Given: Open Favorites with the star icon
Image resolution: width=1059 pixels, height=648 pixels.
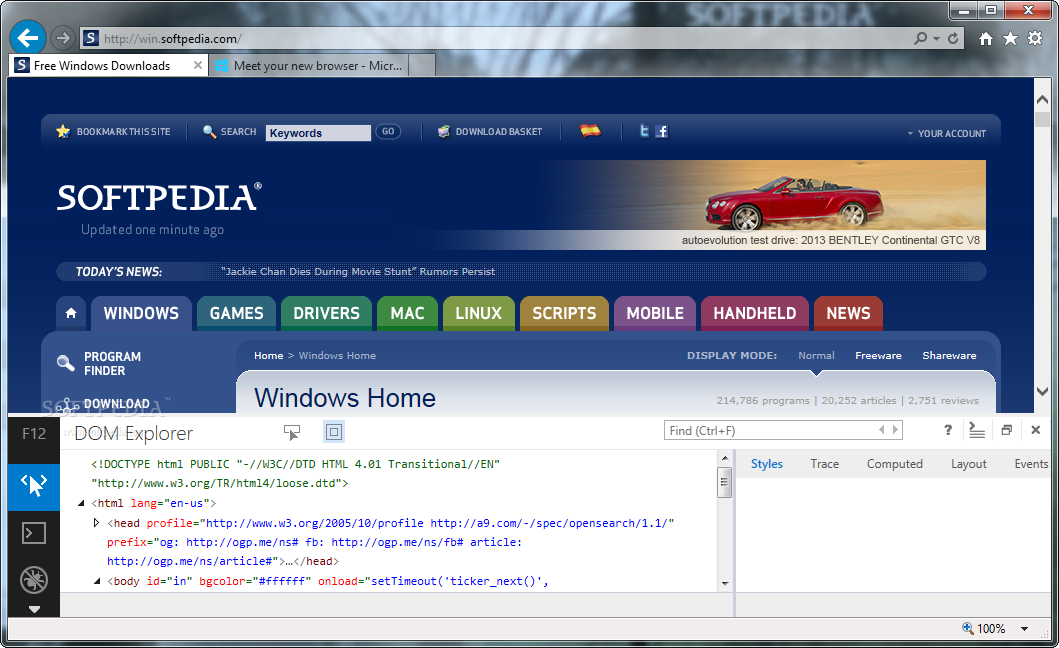Looking at the screenshot, I should coord(1010,39).
